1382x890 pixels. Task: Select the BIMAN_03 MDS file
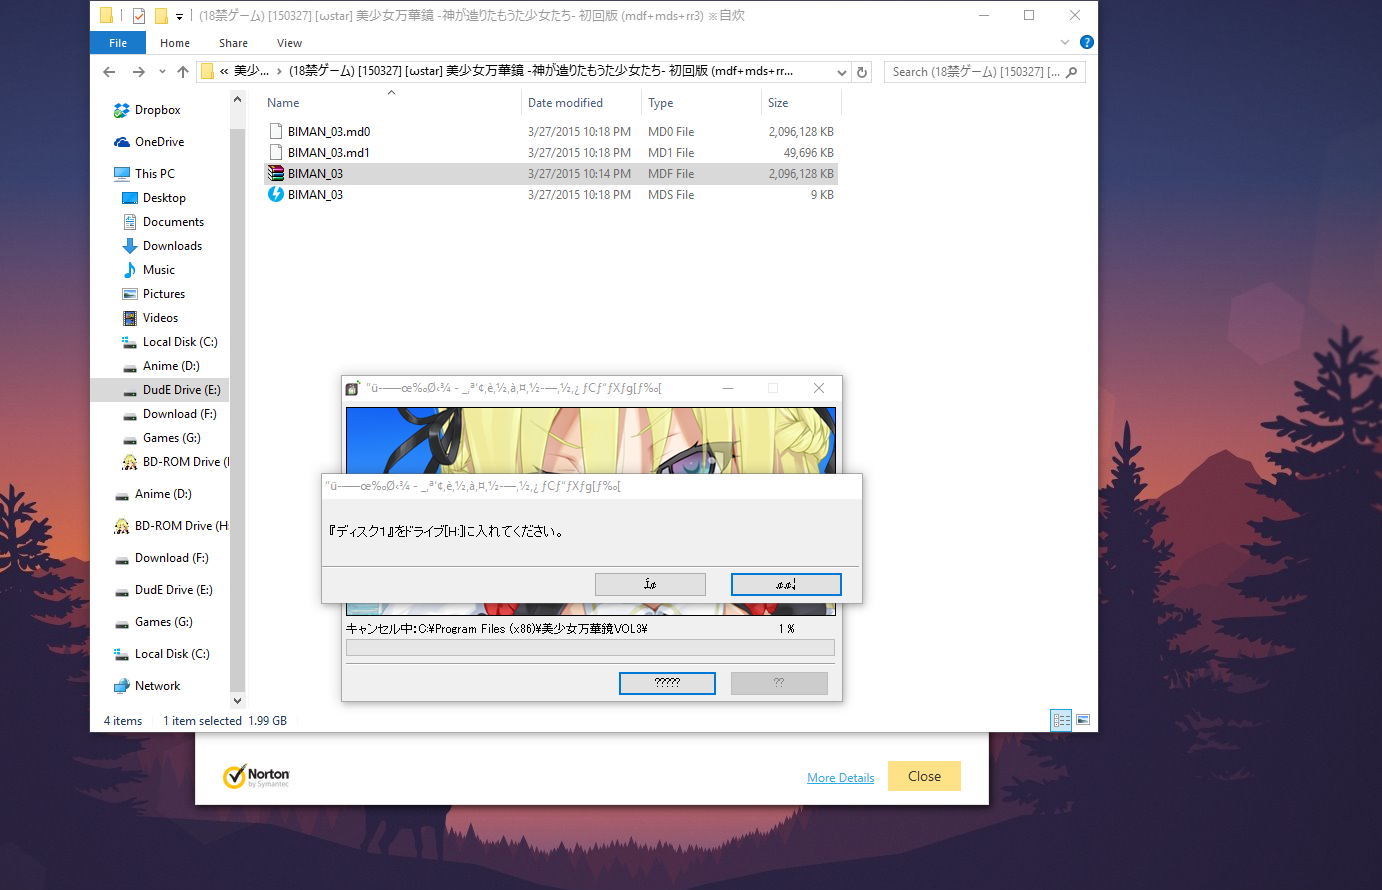(x=315, y=195)
